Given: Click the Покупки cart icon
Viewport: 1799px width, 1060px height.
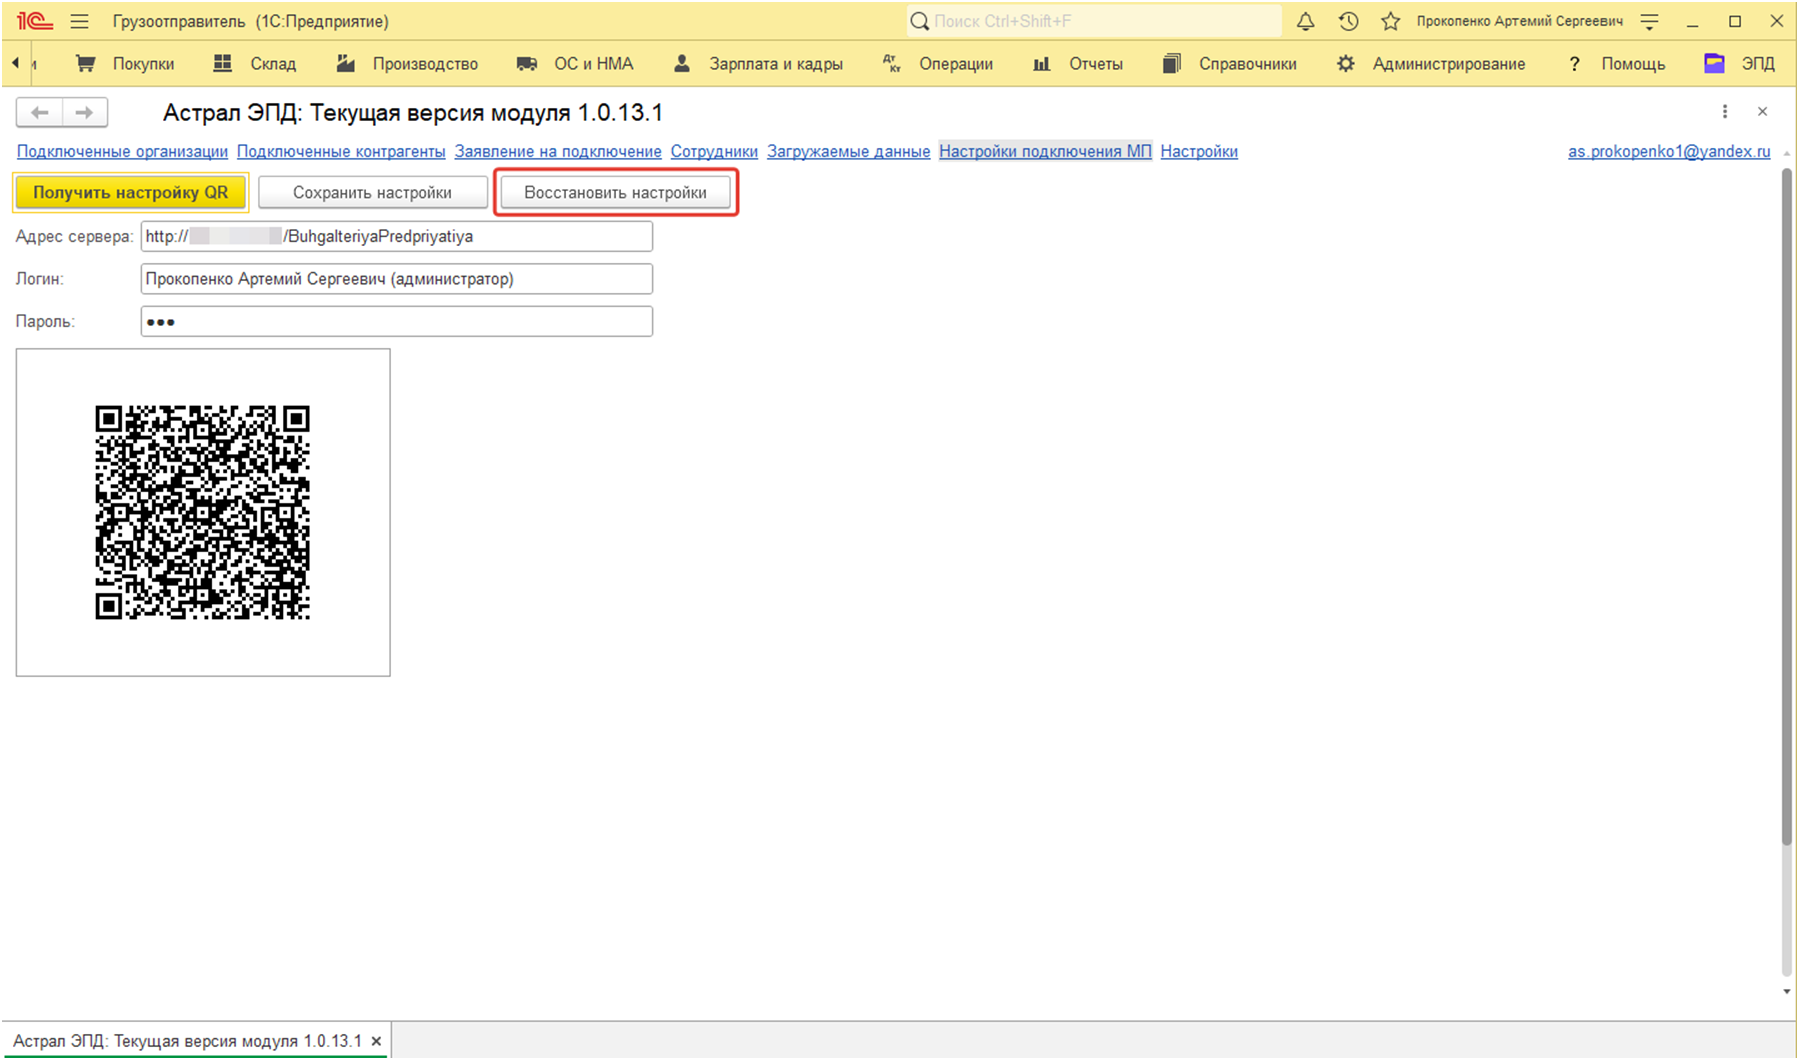Looking at the screenshot, I should pos(86,63).
